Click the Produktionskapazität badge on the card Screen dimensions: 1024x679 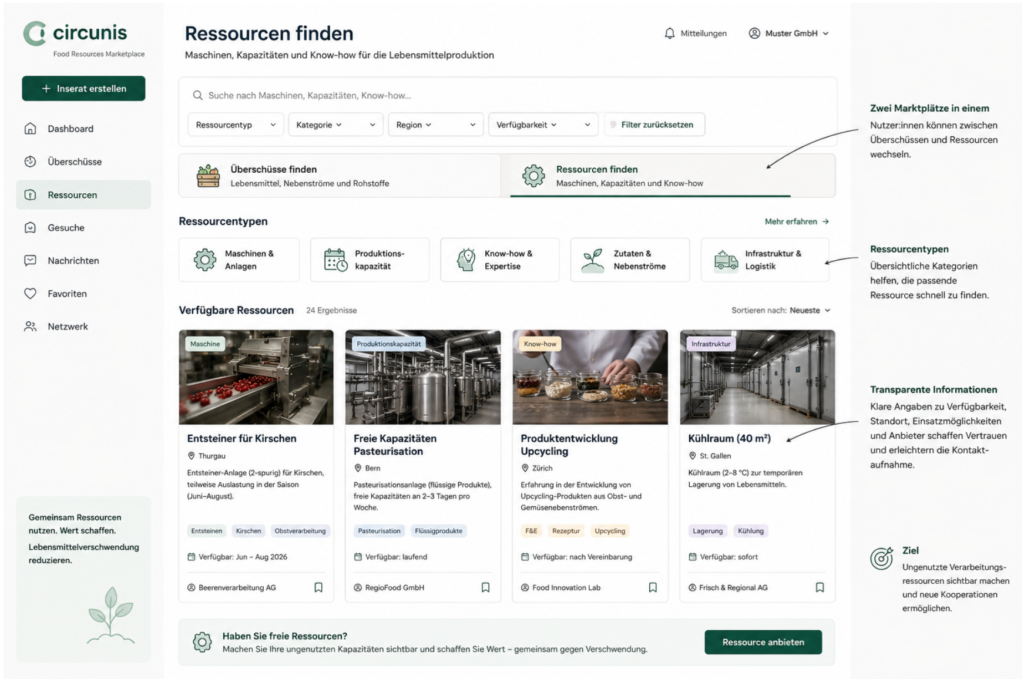389,344
